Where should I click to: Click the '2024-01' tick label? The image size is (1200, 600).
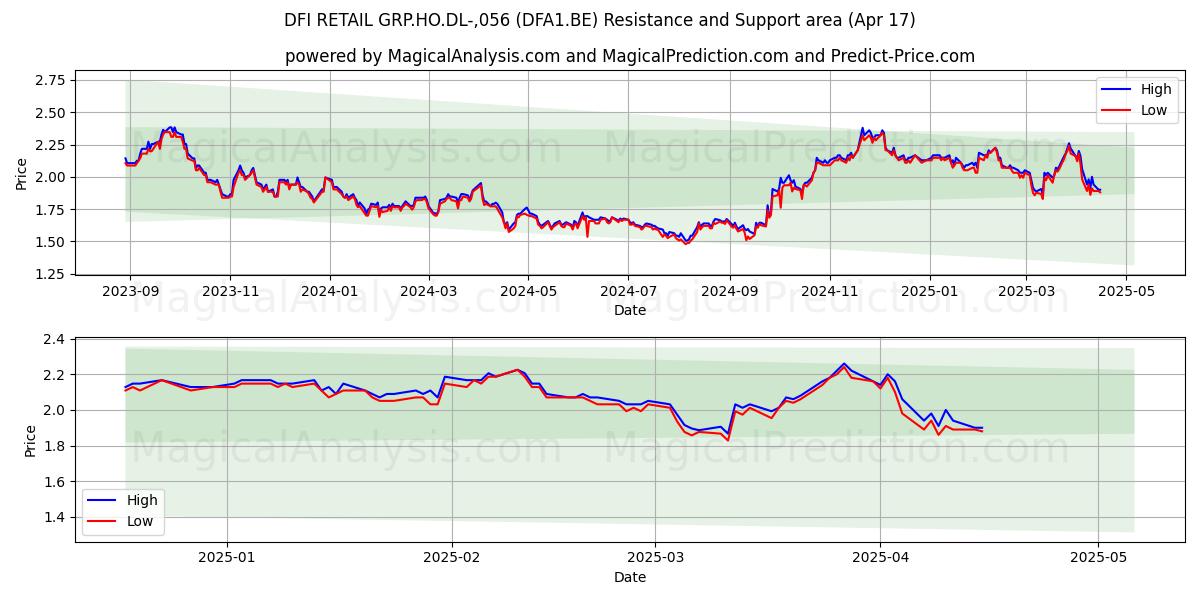pyautogui.click(x=330, y=291)
